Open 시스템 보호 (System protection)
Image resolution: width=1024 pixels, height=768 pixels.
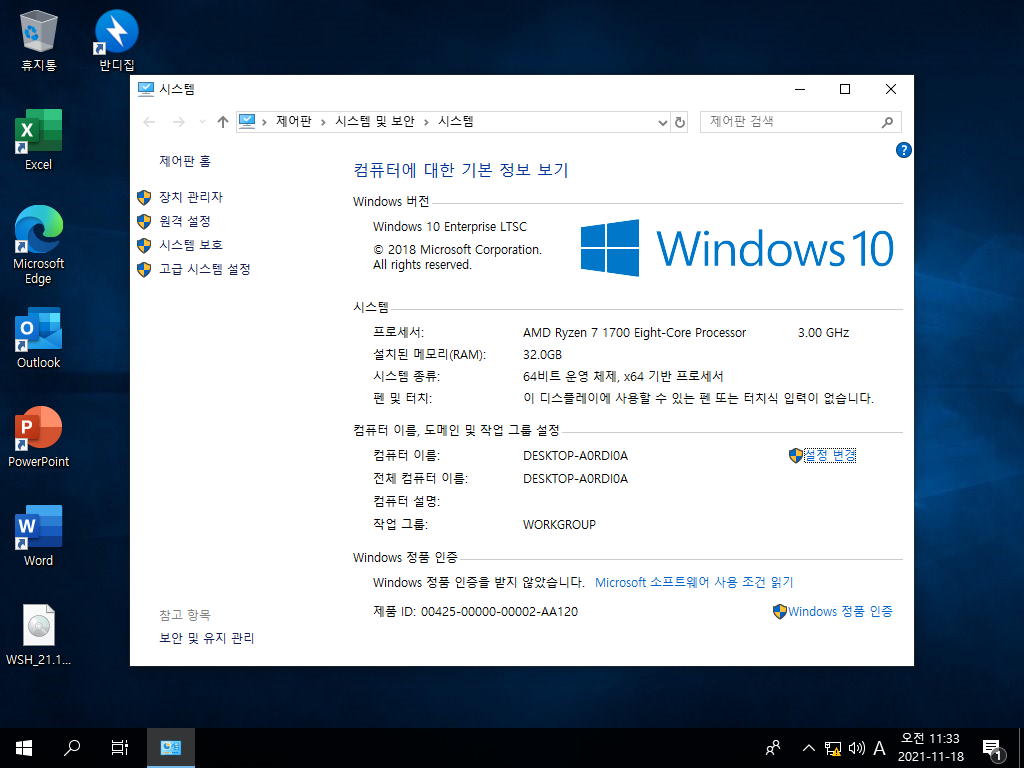[x=191, y=245]
